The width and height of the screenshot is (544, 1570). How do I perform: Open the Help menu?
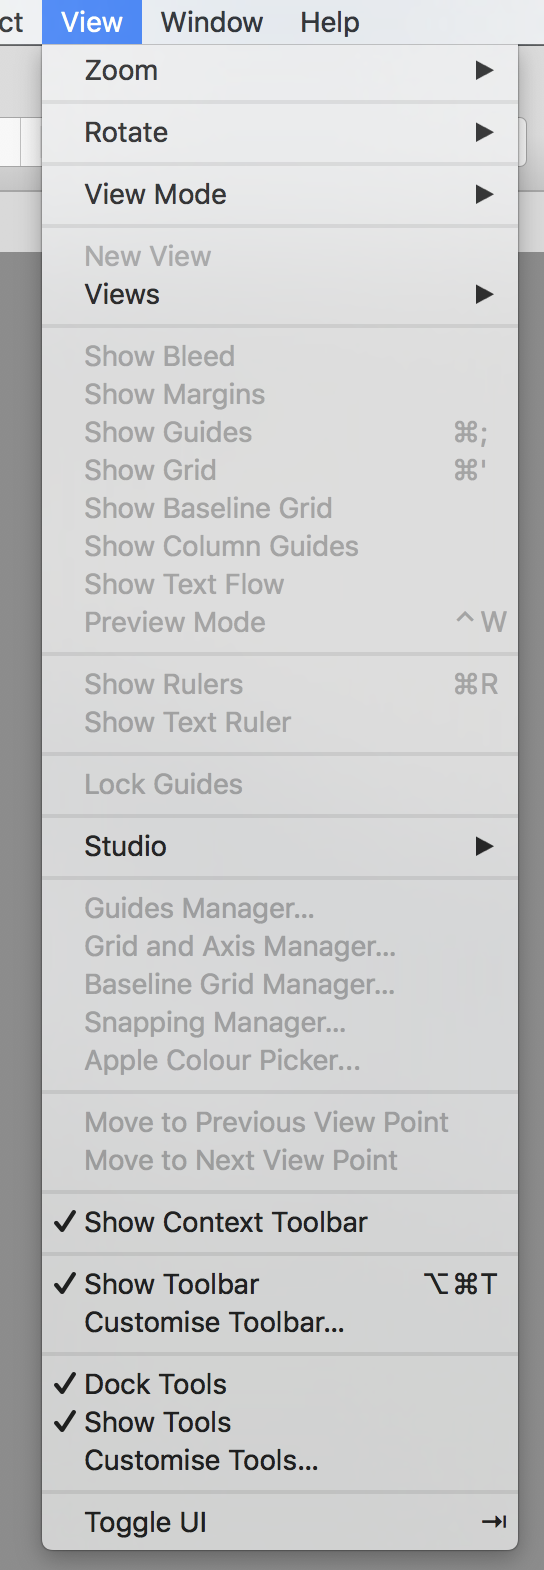(x=330, y=22)
